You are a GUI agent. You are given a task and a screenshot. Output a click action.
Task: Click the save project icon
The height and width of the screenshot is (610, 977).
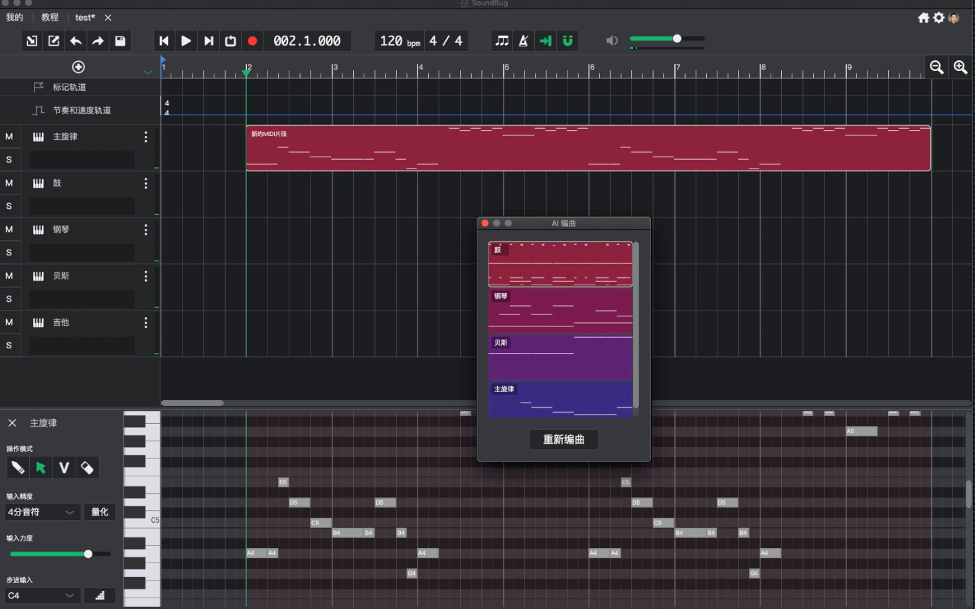(x=120, y=41)
